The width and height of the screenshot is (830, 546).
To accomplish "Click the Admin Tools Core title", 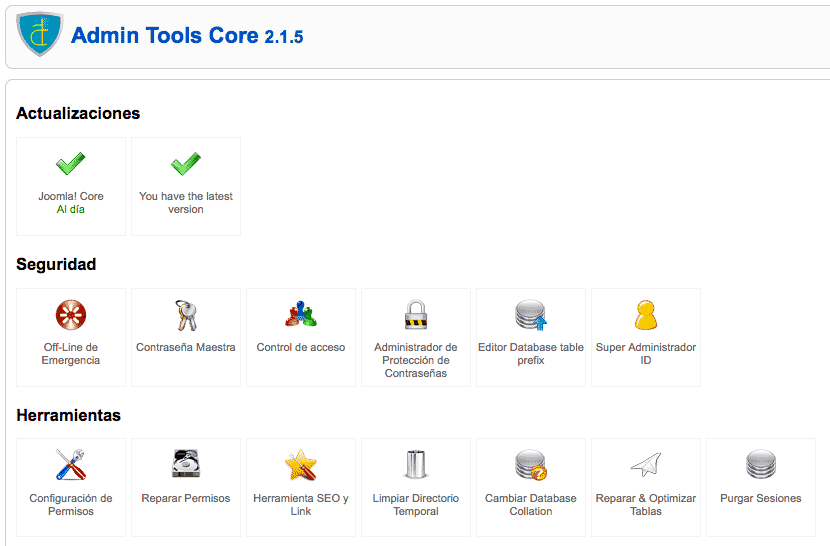I will 187,36.
